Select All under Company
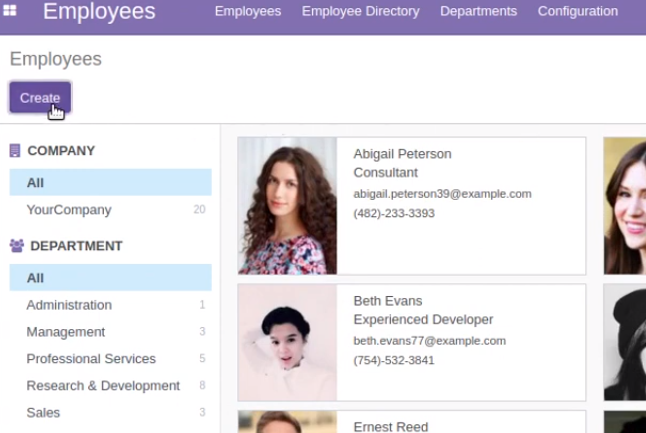The image size is (646, 433). 110,182
